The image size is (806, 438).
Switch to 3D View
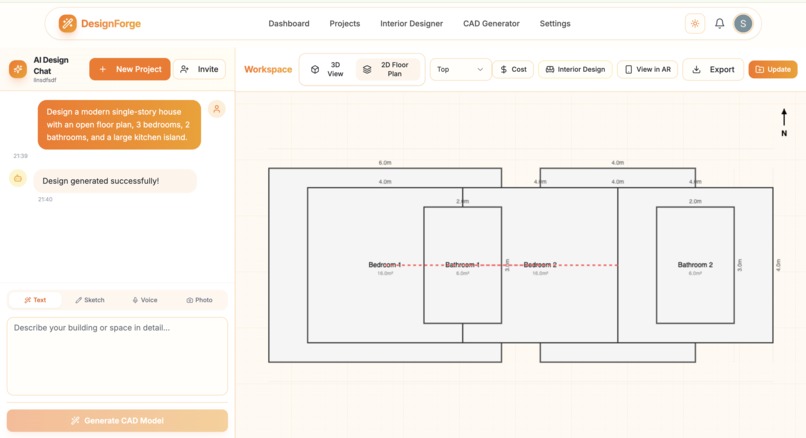(x=327, y=69)
